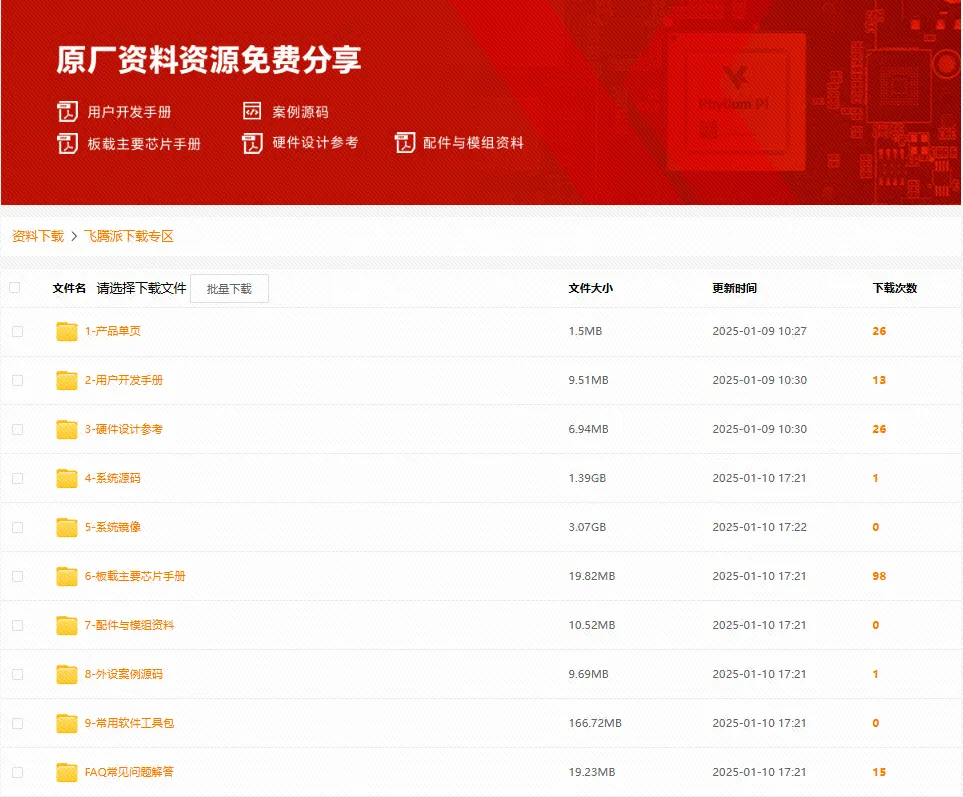Screen dimensions: 963x797
Task: Click the 文件名 column header
Action: click(x=69, y=288)
